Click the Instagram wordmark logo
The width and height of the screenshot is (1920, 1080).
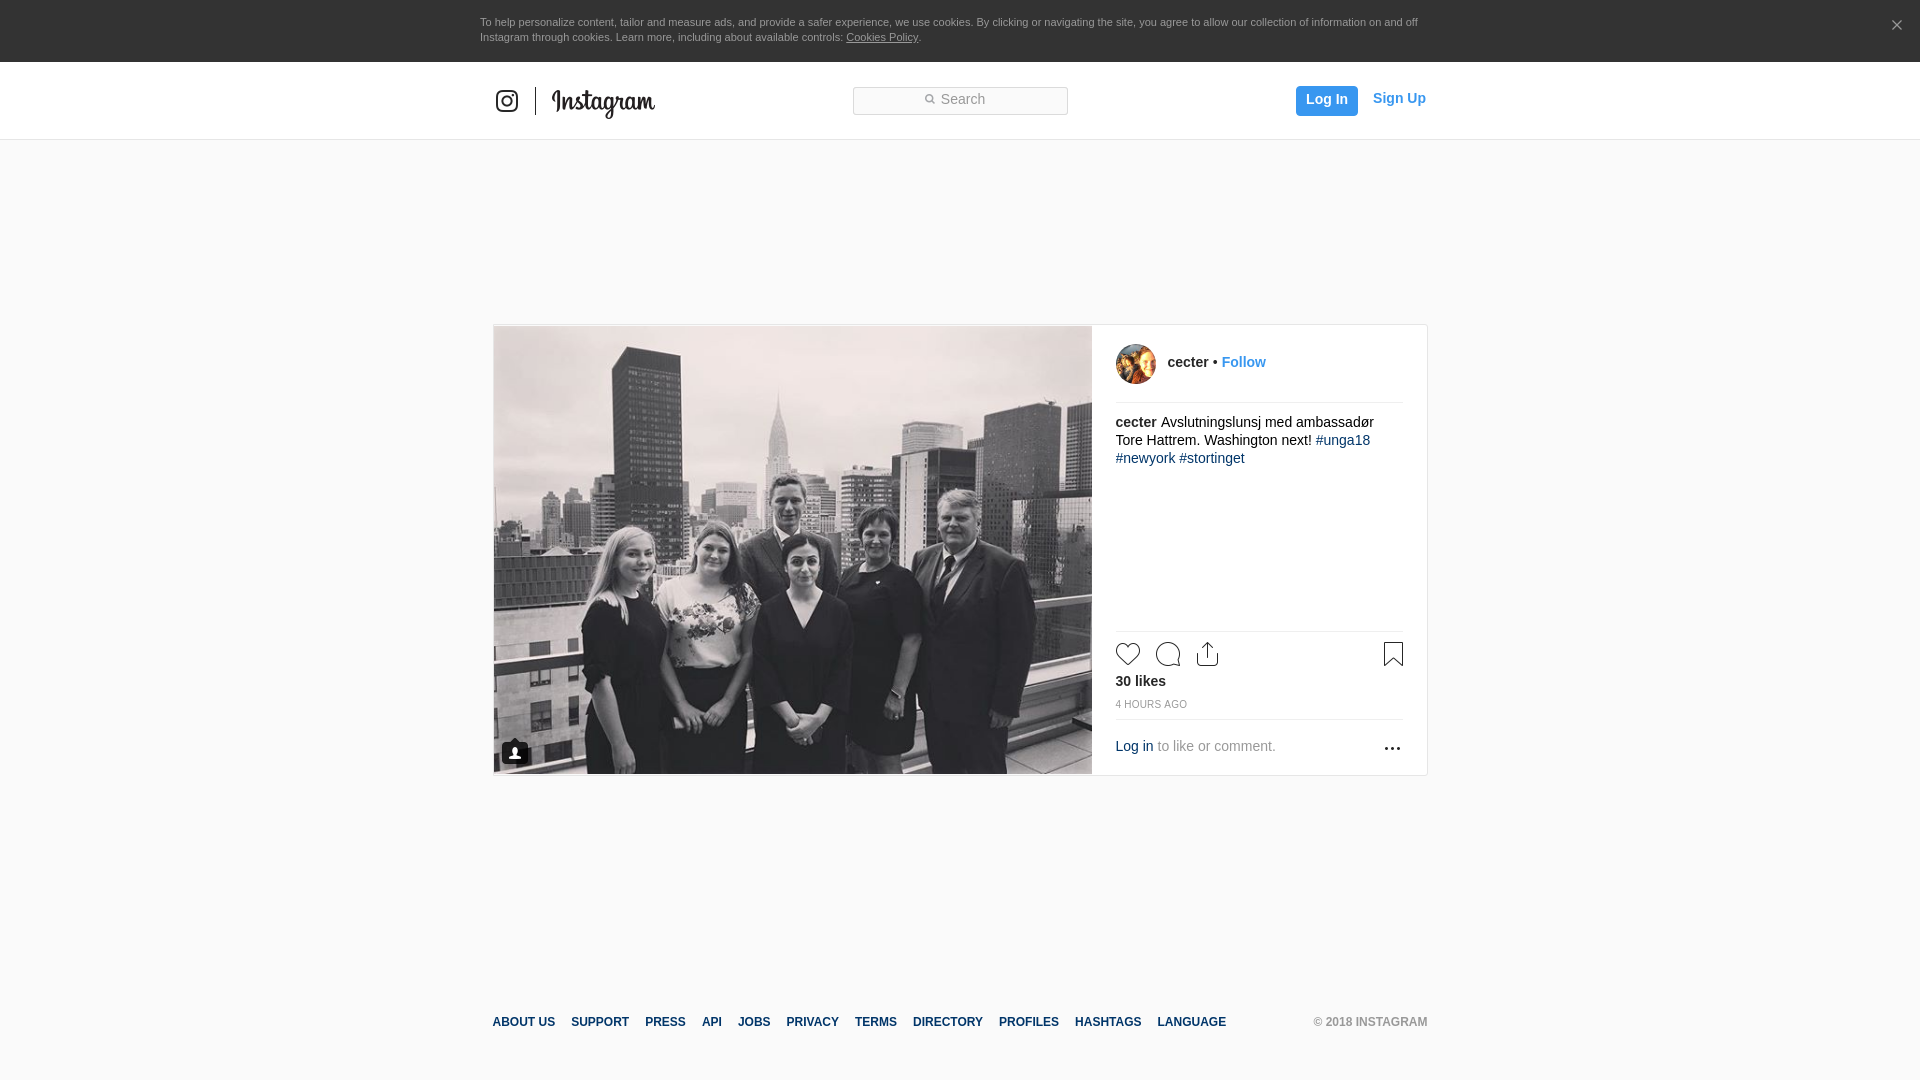603,103
